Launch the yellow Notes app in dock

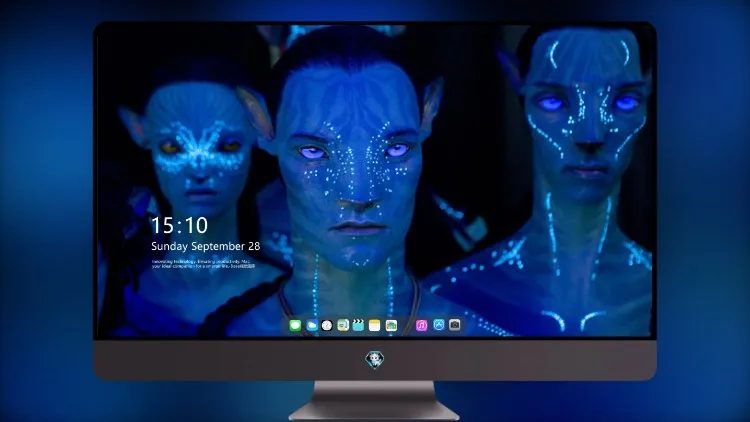coord(375,325)
